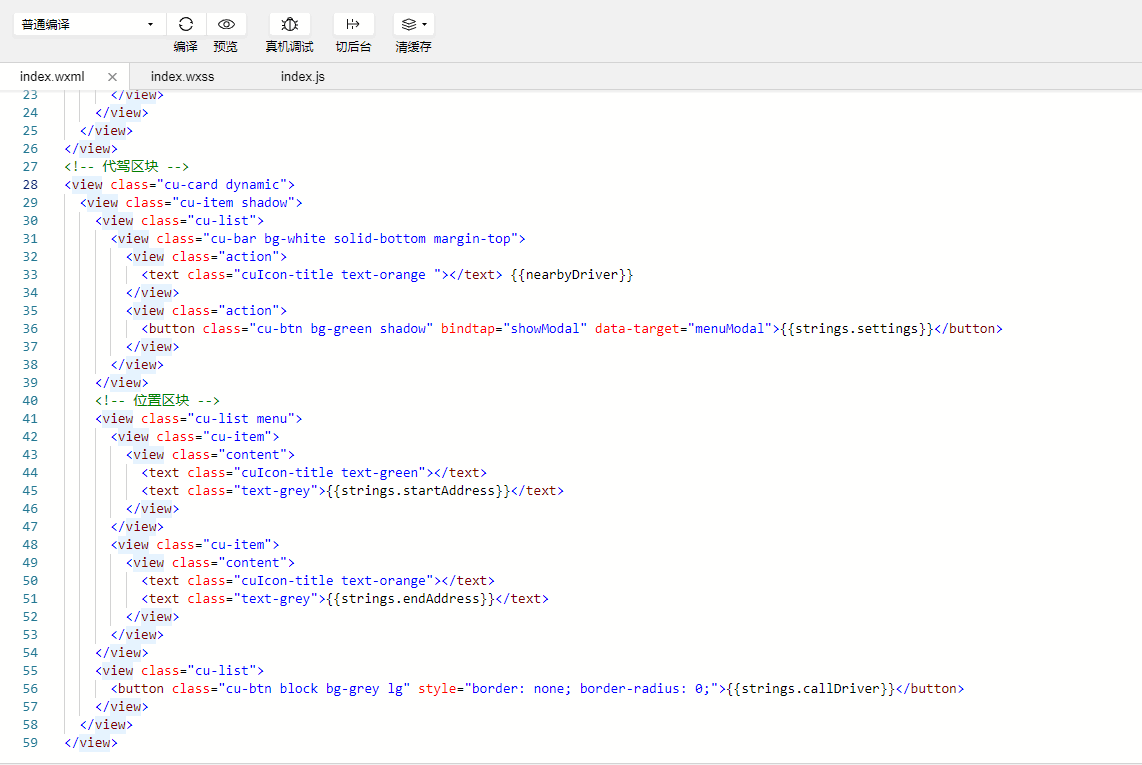Open the index.js tab

(302, 76)
